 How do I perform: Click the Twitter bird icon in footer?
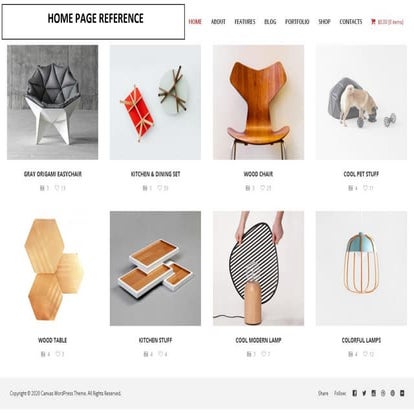(x=364, y=393)
